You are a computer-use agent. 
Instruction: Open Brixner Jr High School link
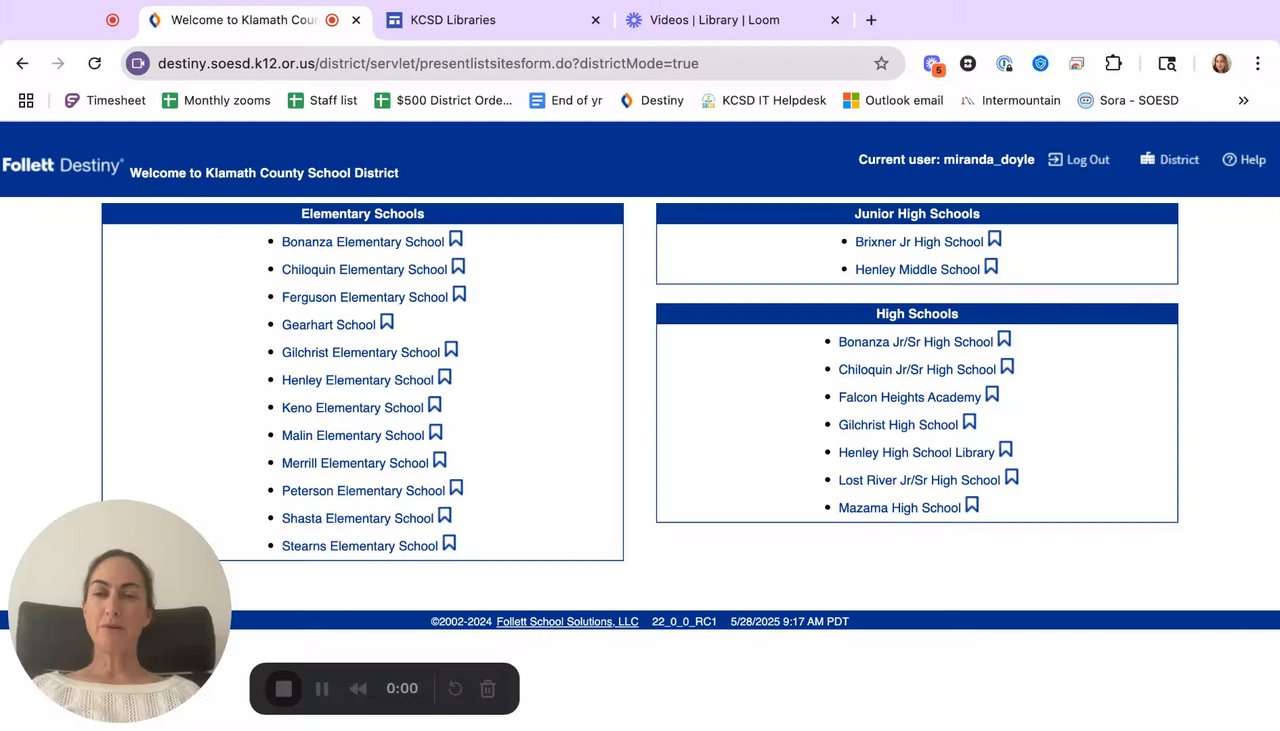pyautogui.click(x=919, y=242)
